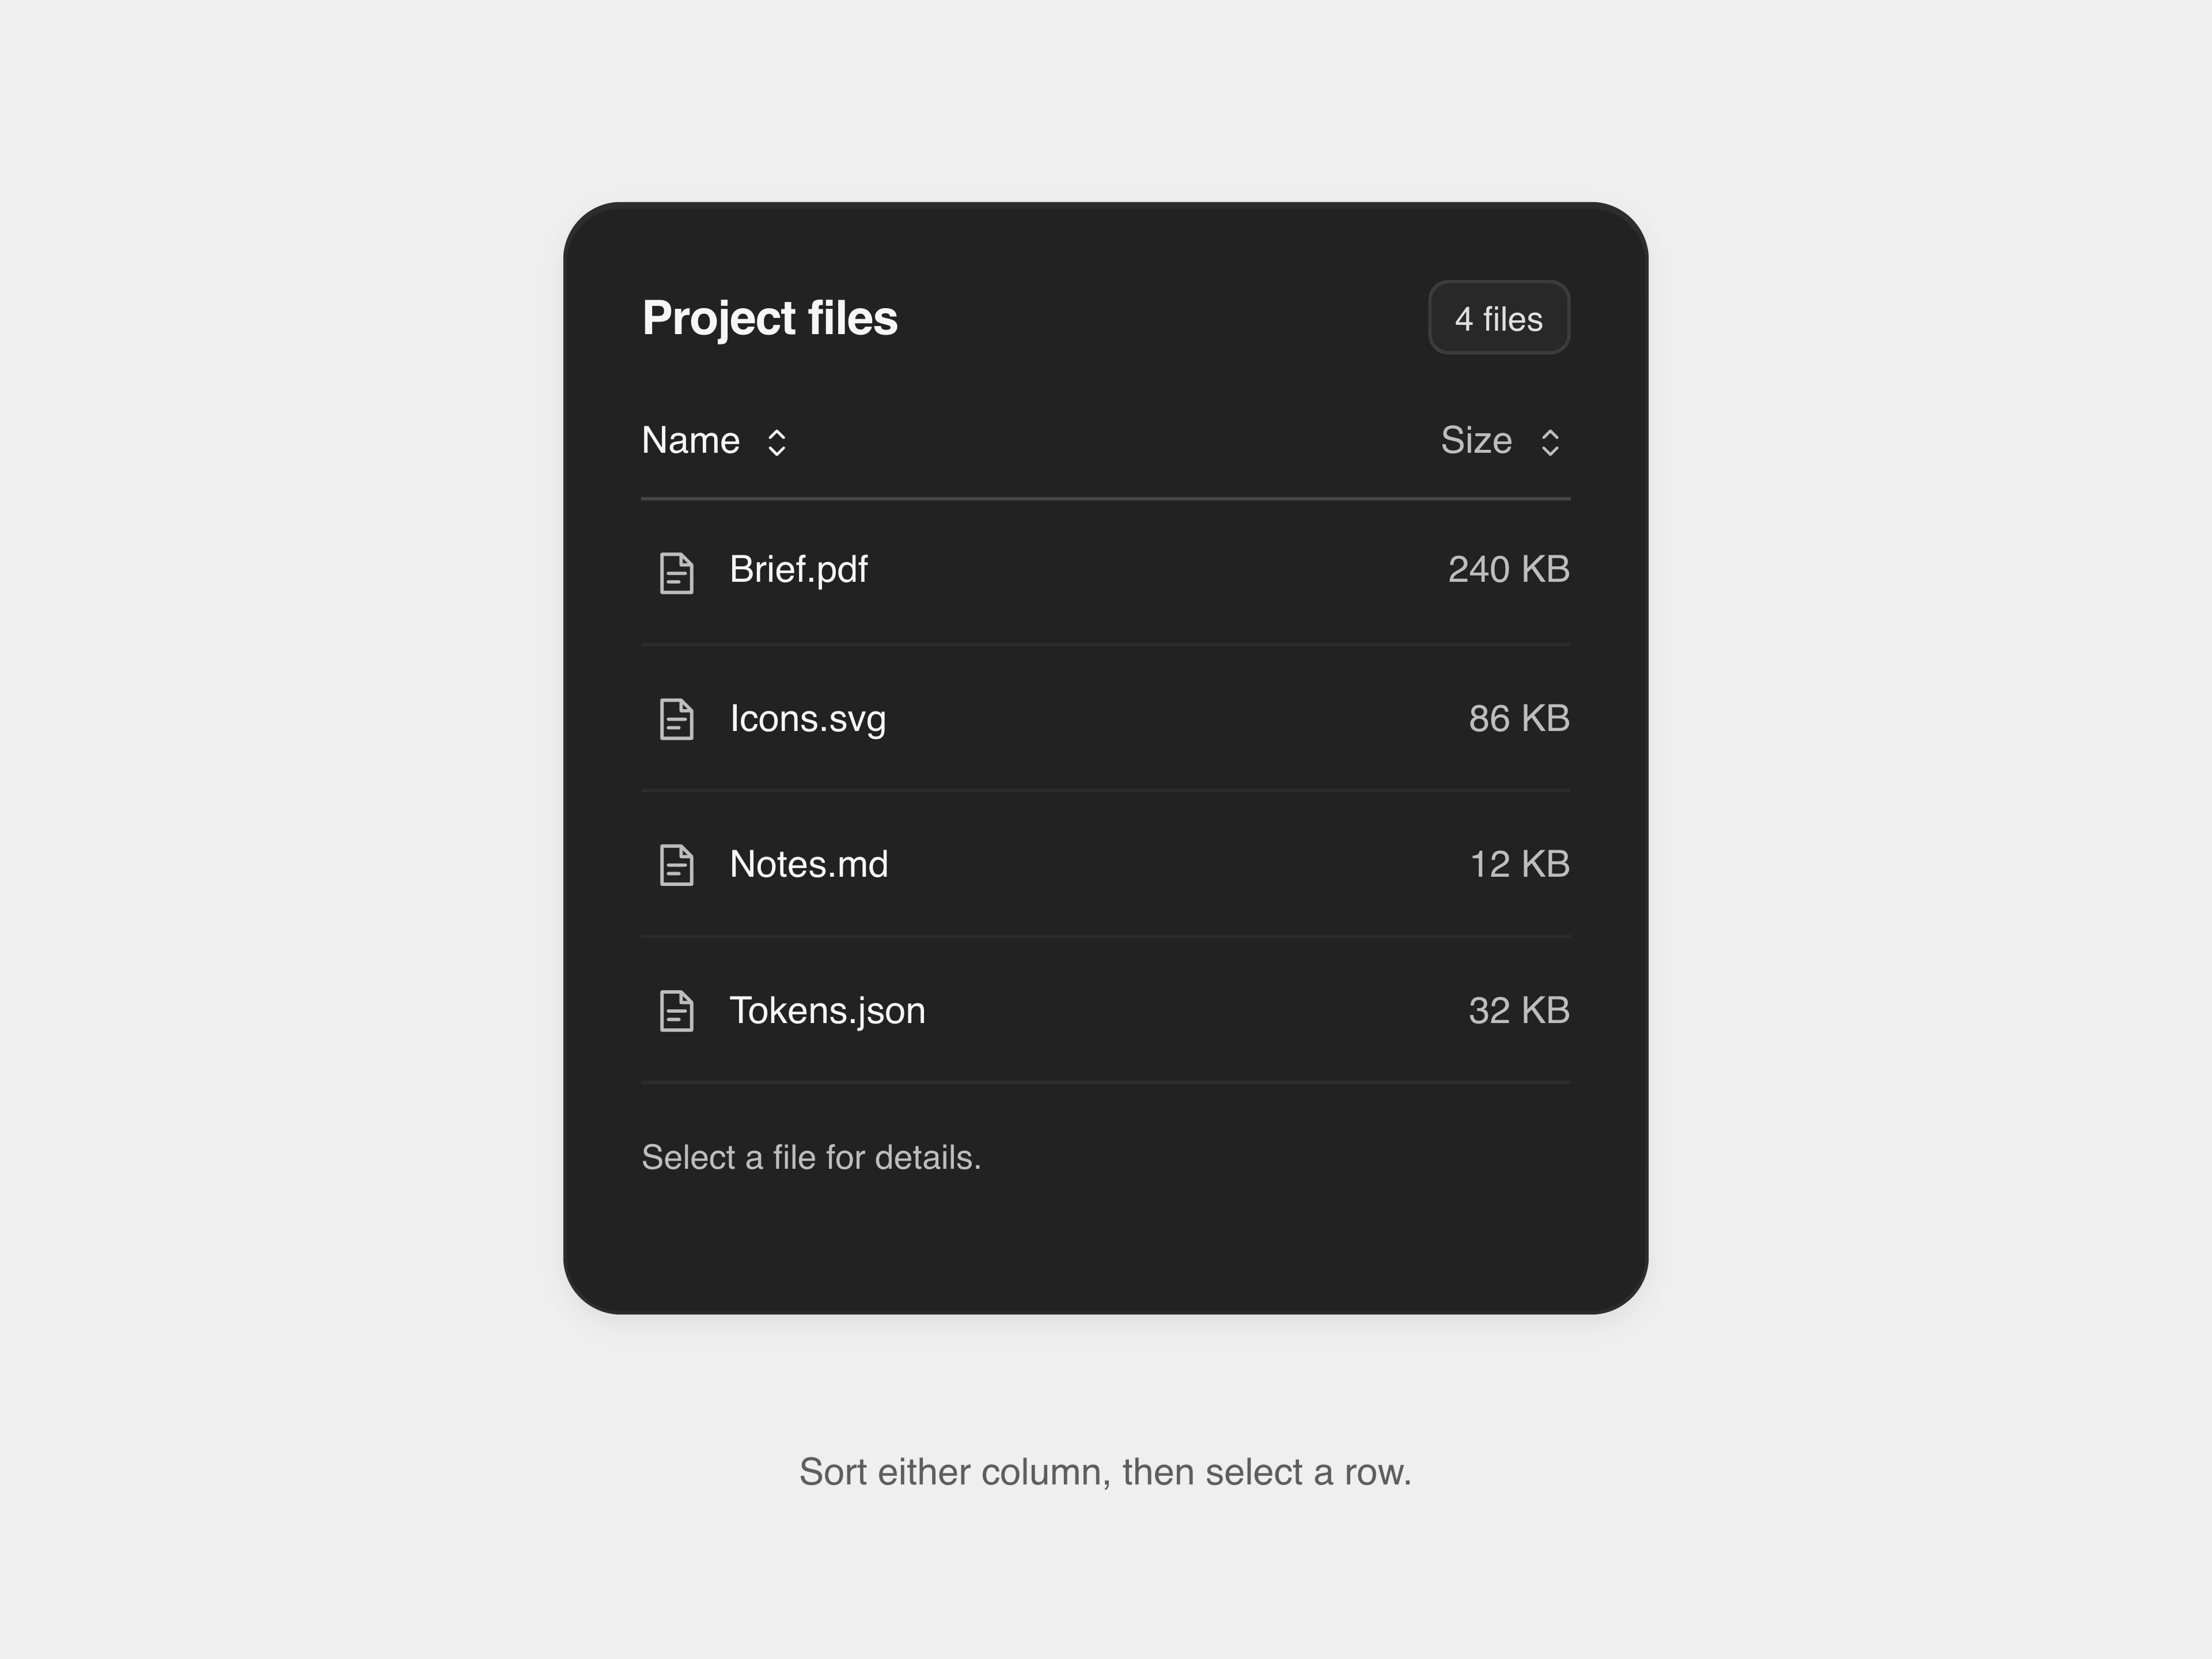Click the 'Select a file for details' text
2212x1659 pixels.
[x=811, y=1157]
